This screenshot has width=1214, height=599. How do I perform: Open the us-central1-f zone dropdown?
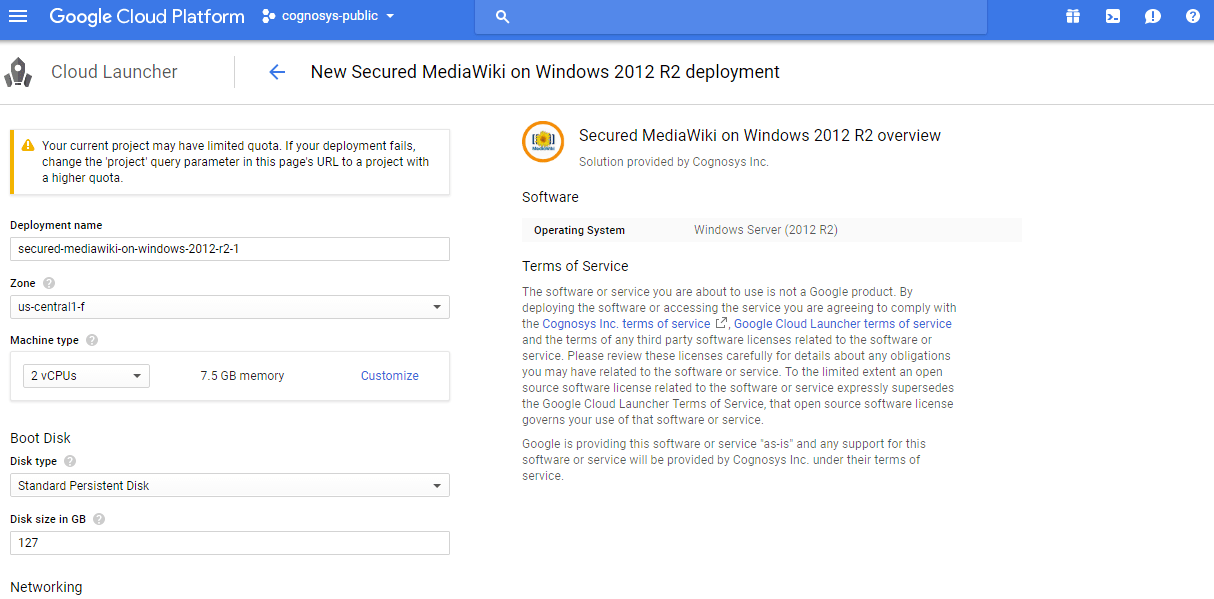[230, 307]
